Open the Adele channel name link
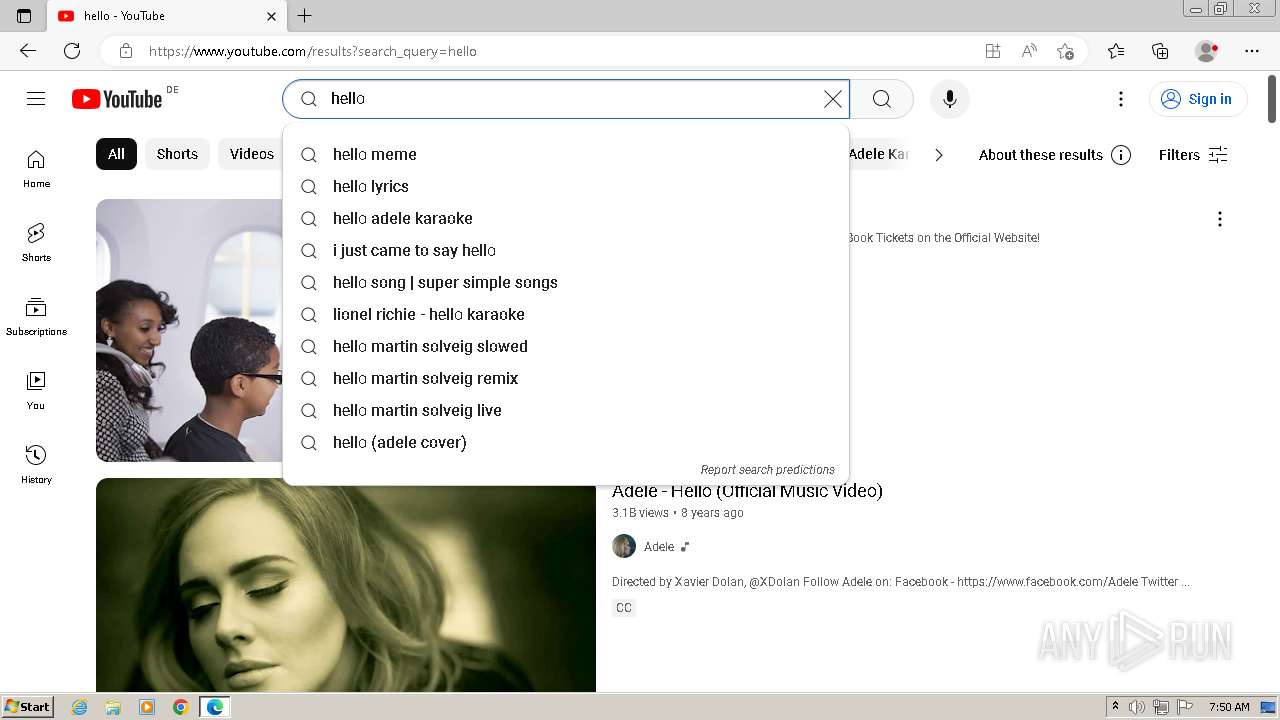 tap(659, 547)
